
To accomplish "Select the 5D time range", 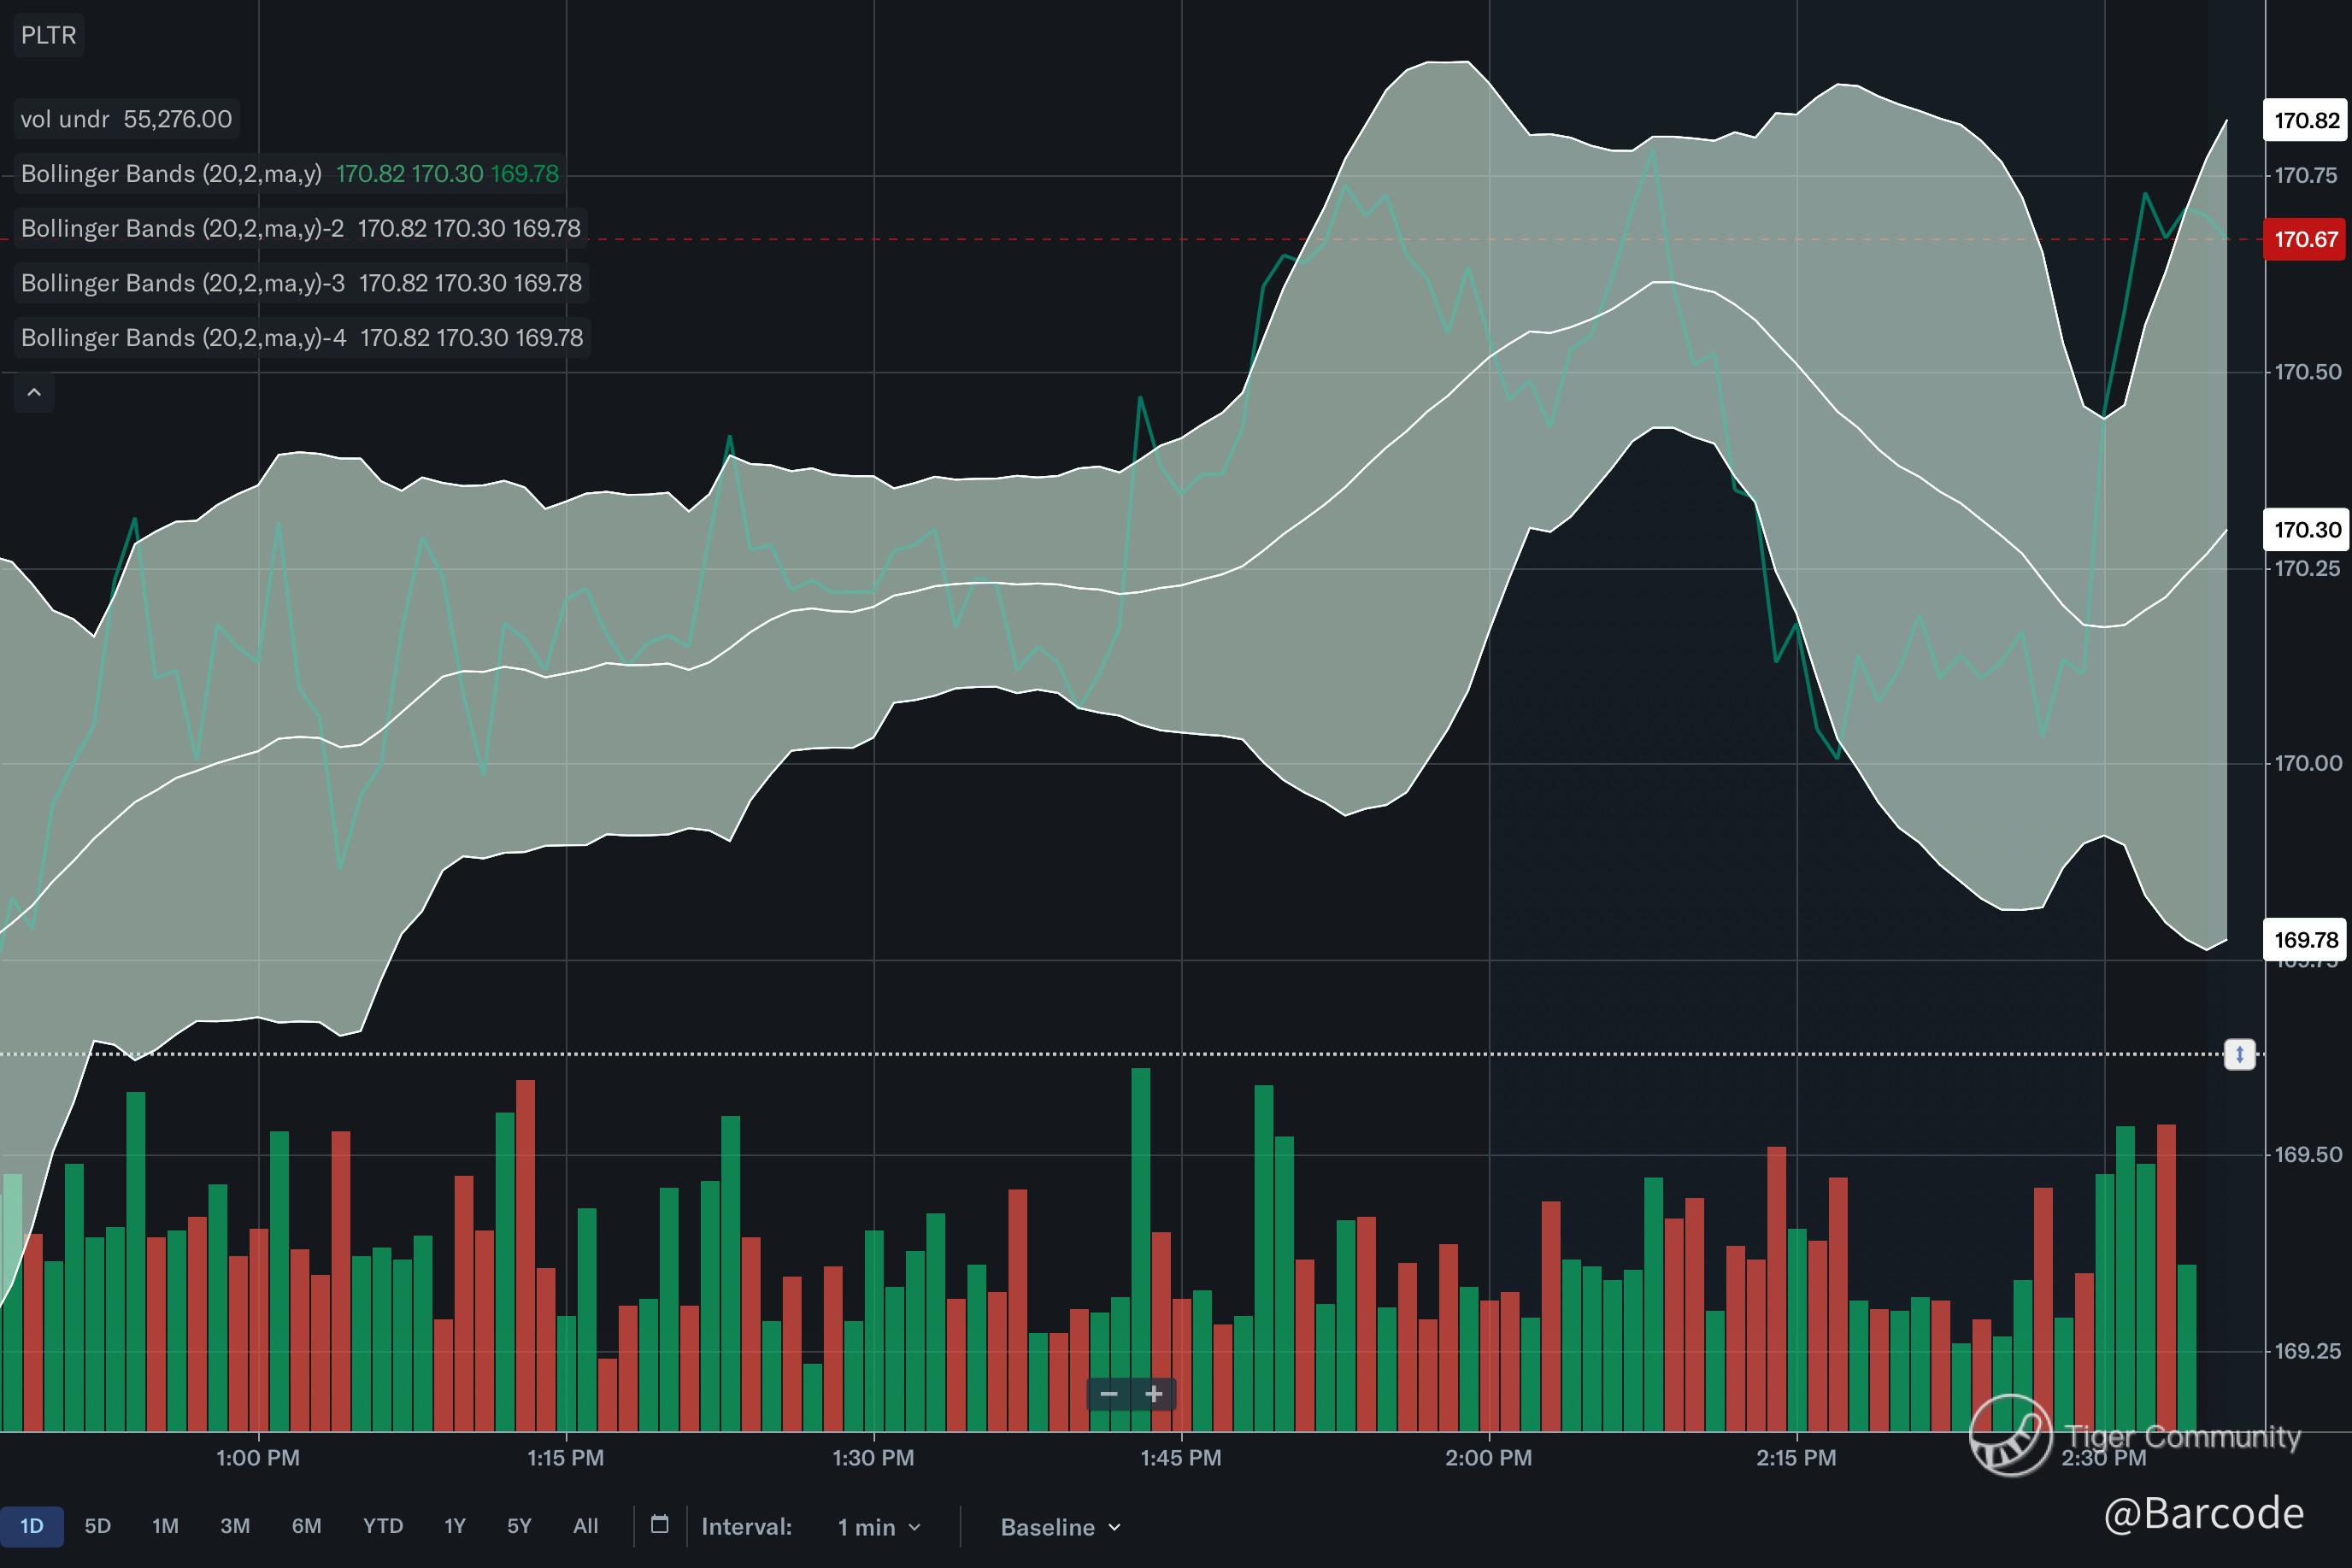I will pos(97,1526).
